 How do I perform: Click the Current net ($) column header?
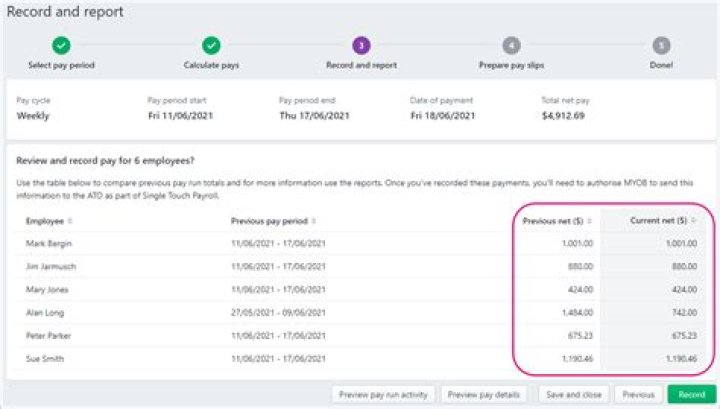tap(658, 221)
